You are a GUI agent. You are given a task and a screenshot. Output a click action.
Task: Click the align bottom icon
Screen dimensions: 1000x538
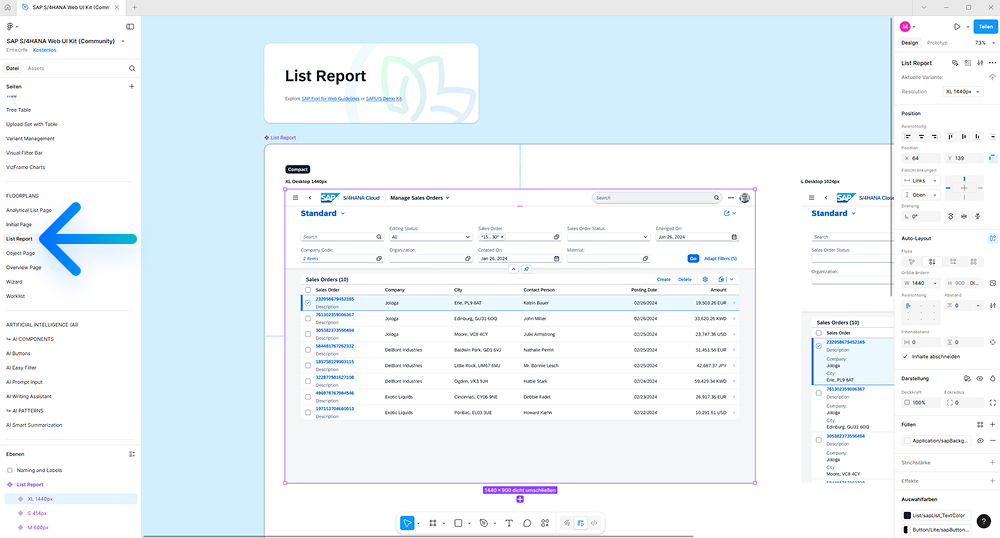977,136
